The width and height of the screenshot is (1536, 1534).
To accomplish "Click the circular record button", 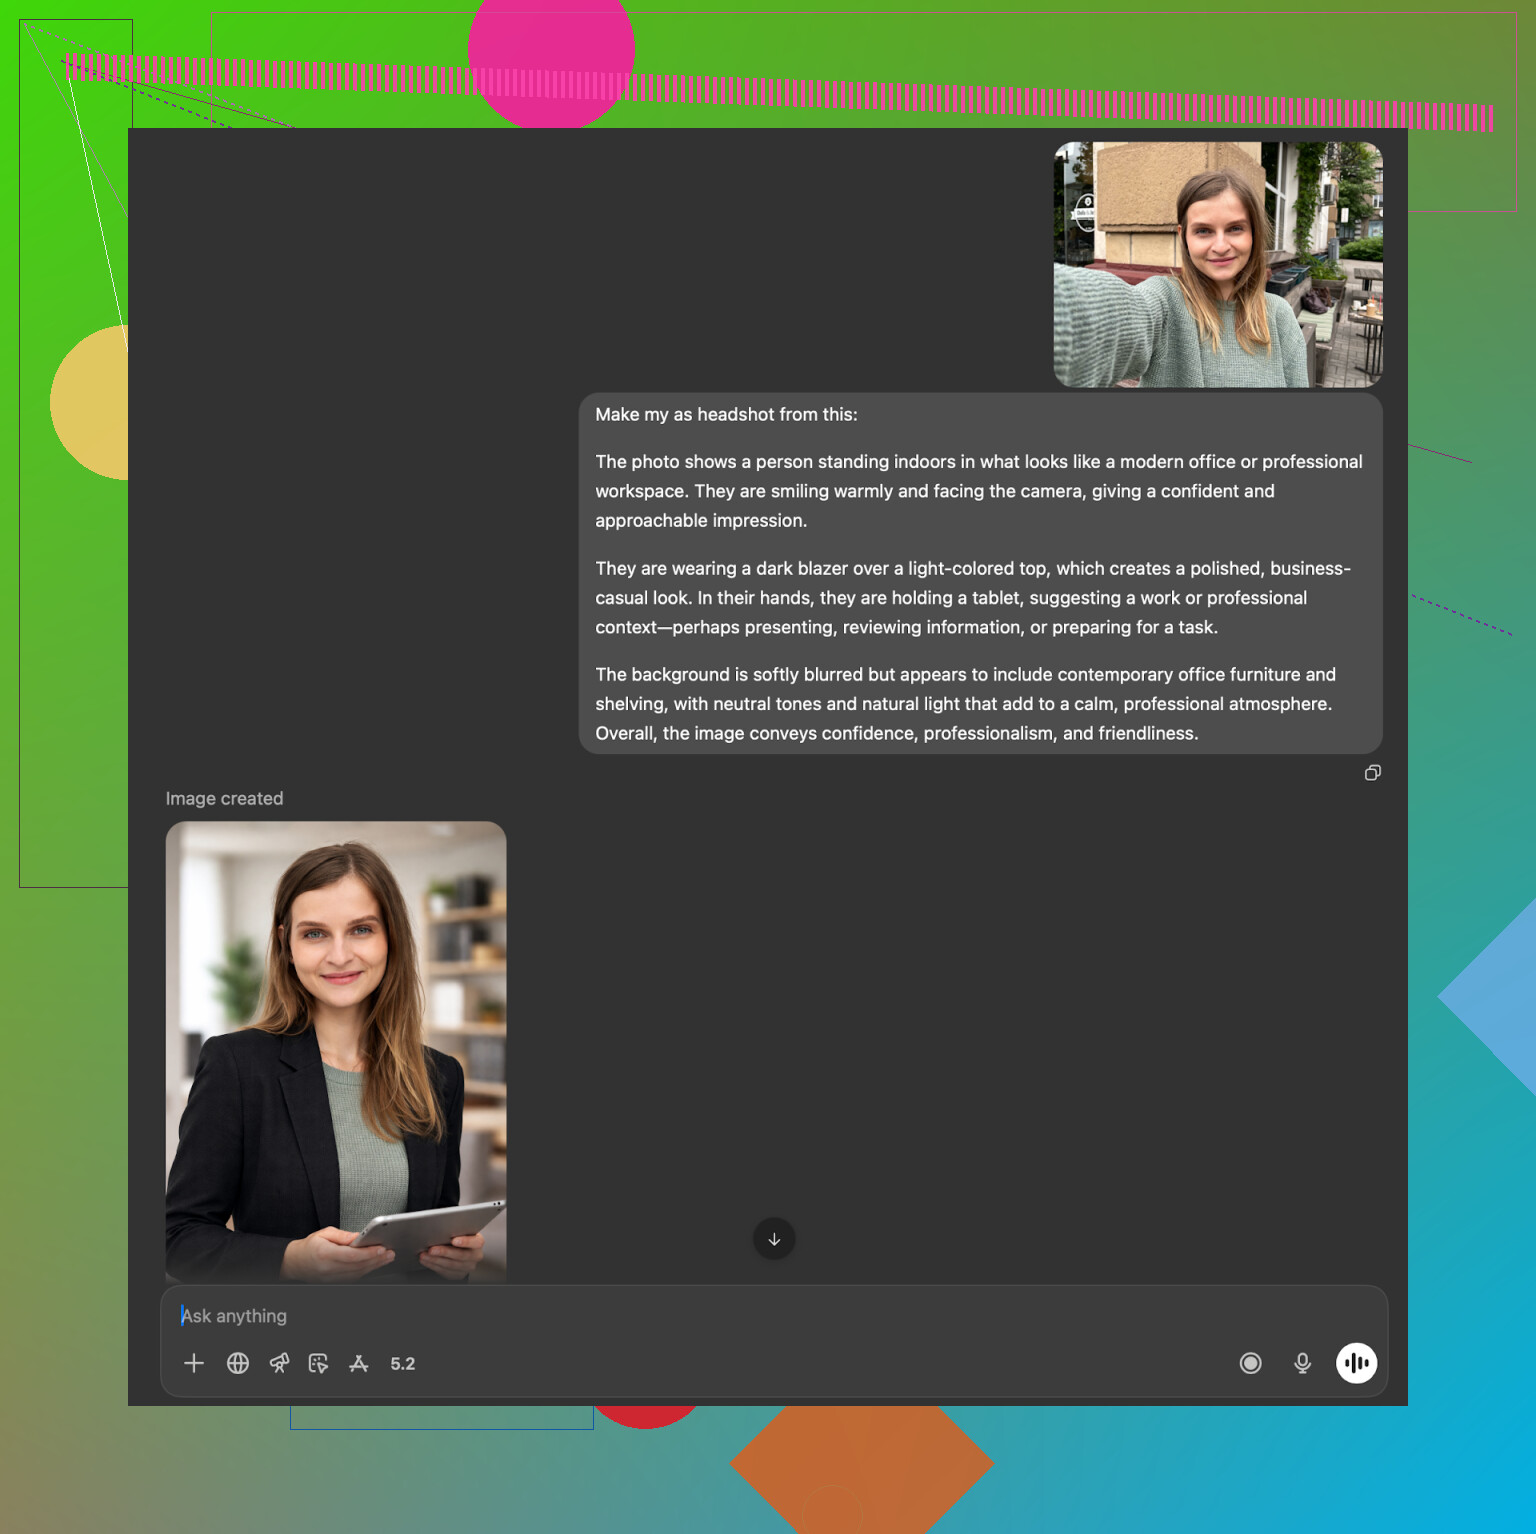I will (x=1250, y=1363).
